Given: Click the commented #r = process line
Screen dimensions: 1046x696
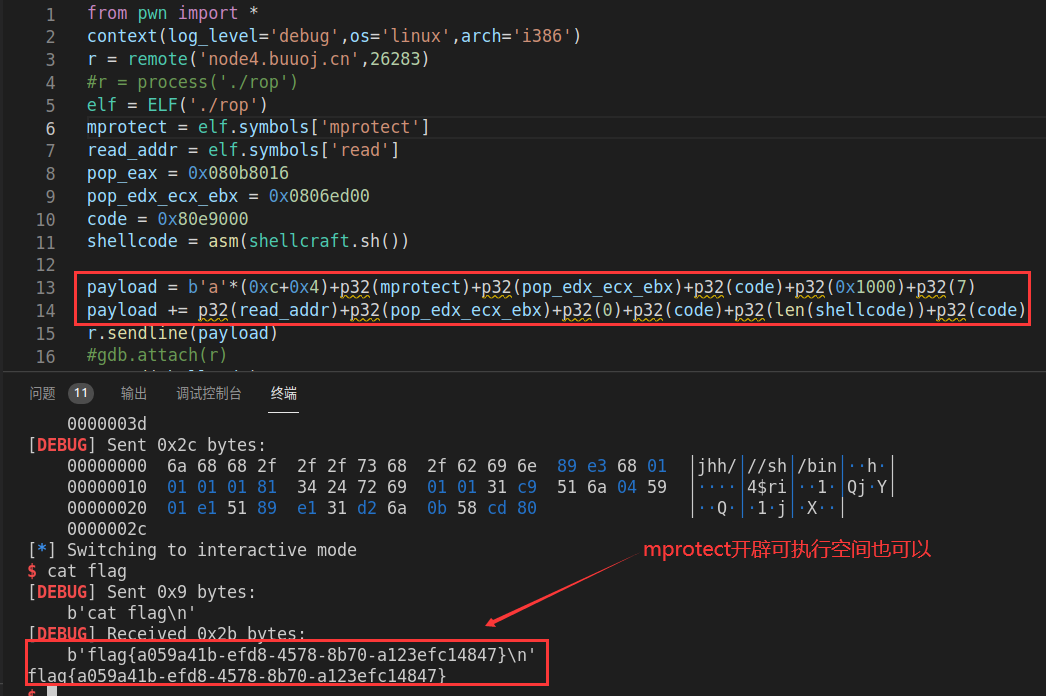Looking at the screenshot, I should tap(192, 82).
